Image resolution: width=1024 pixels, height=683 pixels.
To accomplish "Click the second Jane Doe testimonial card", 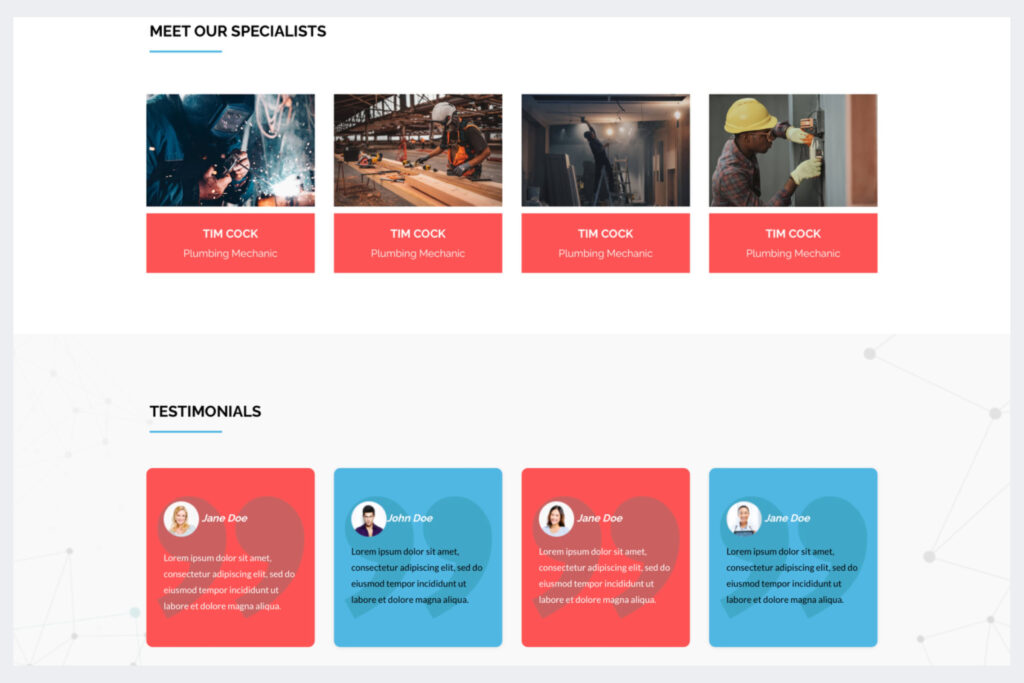I will coord(605,556).
